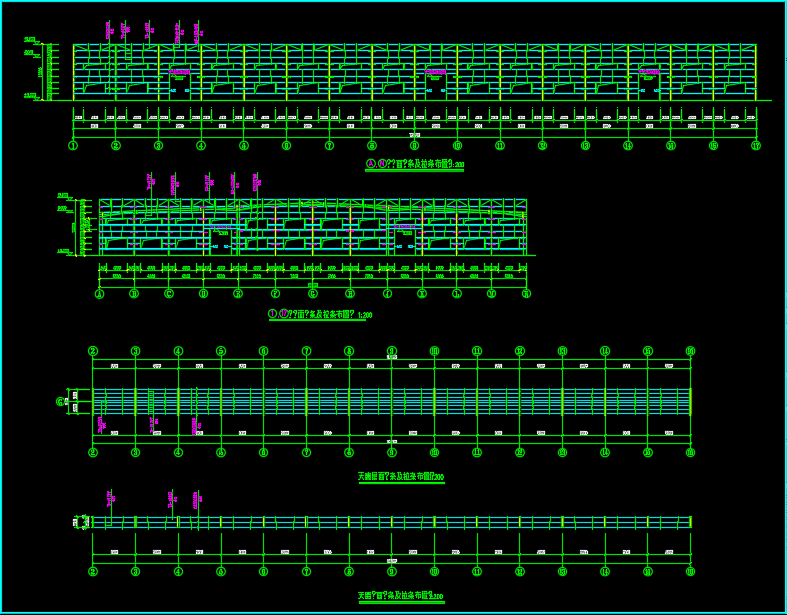Click axis bubble 1 in top elevation drawing
Screen dimensions: 787x615
[x=73, y=145]
